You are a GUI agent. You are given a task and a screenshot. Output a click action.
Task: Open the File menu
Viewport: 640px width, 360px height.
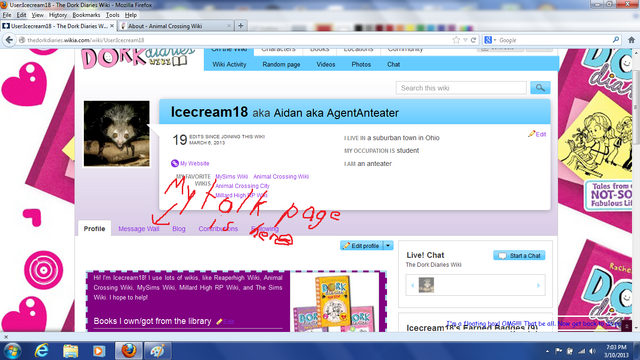[x=7, y=15]
